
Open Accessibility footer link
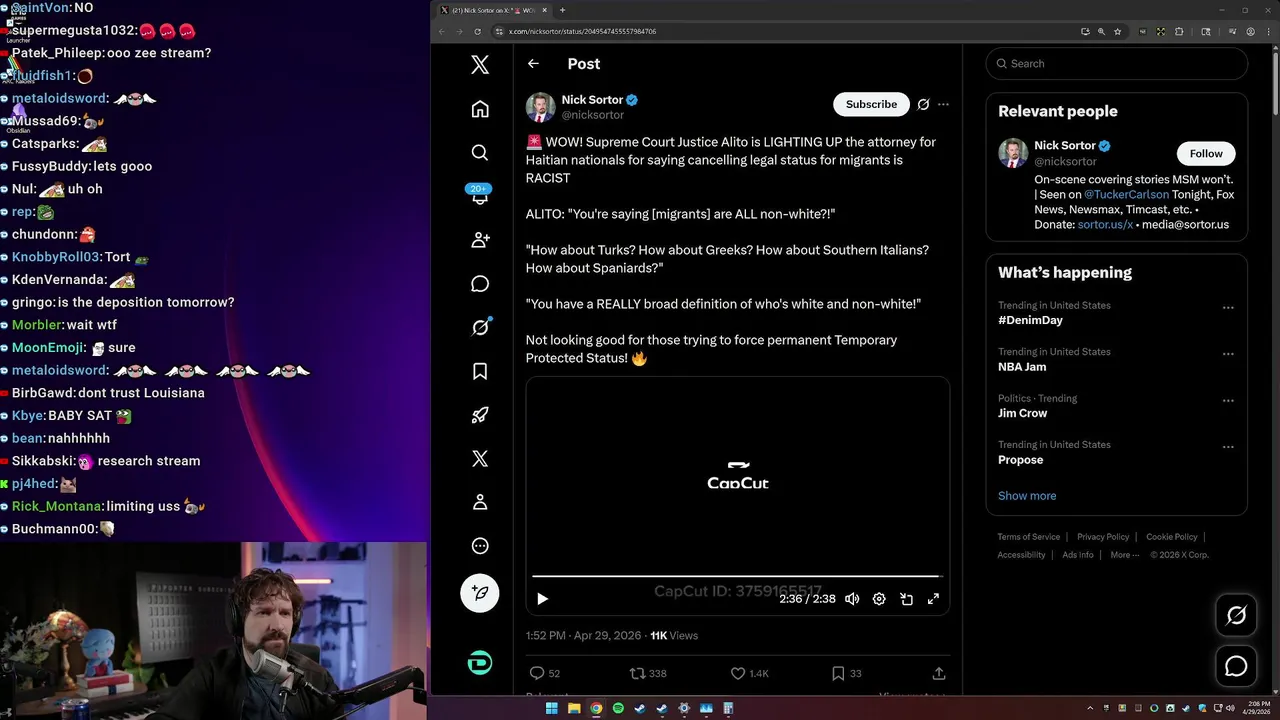pyautogui.click(x=1021, y=555)
